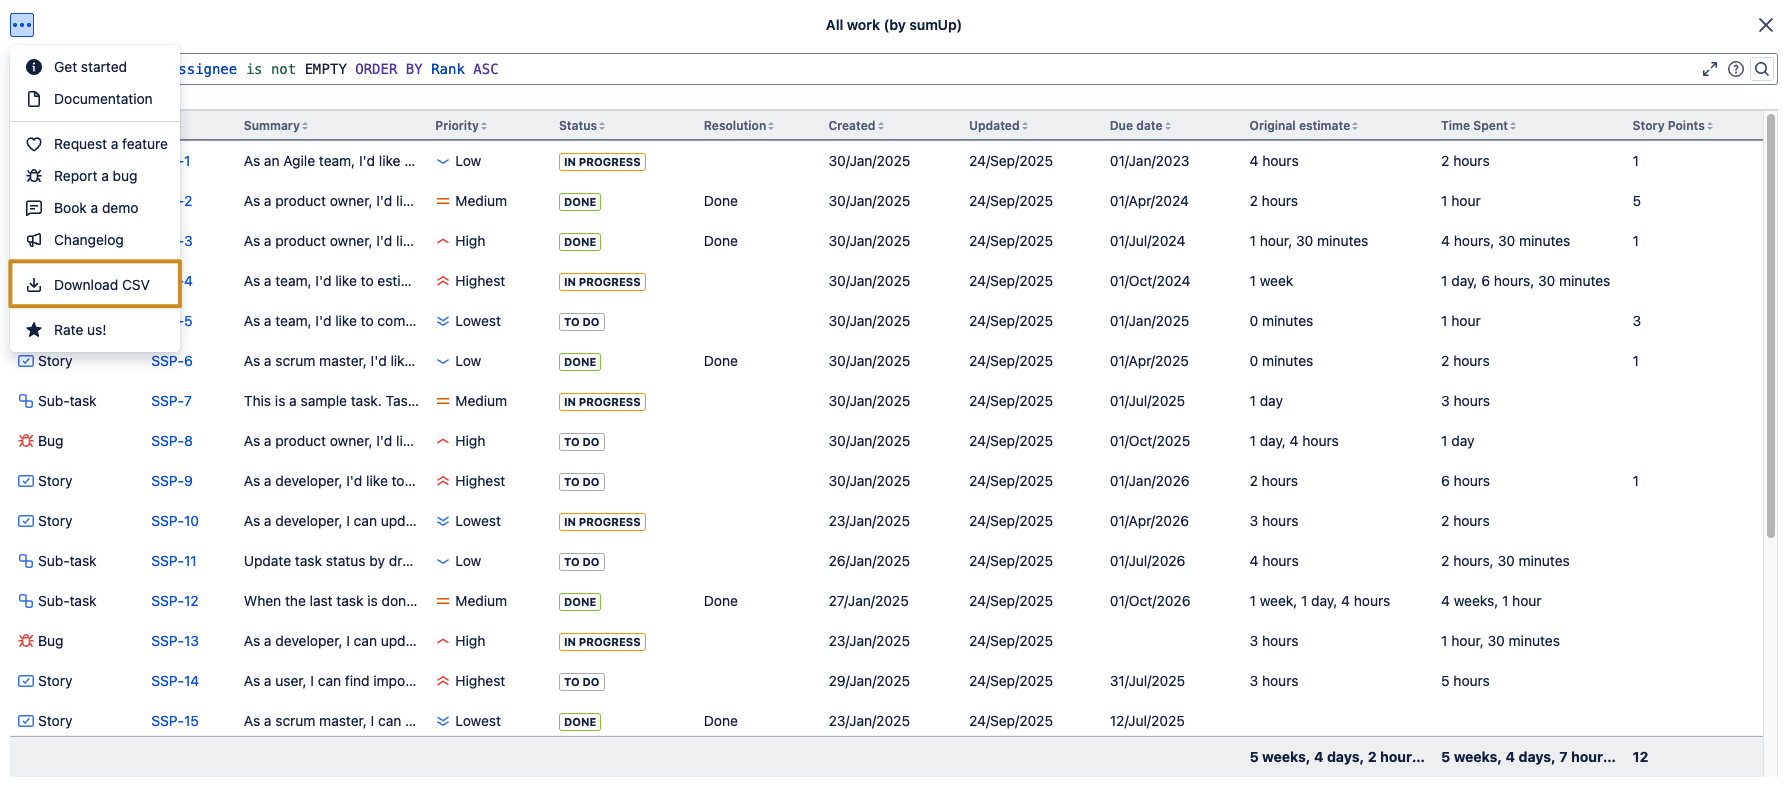Screen dimensions: 1786x804
Task: Open issue SSP-10 link
Action: point(175,521)
